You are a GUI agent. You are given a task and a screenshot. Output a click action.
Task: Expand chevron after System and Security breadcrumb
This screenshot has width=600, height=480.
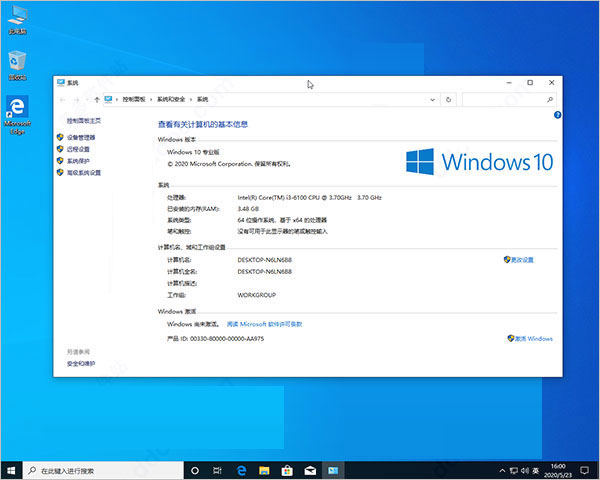pyautogui.click(x=191, y=100)
